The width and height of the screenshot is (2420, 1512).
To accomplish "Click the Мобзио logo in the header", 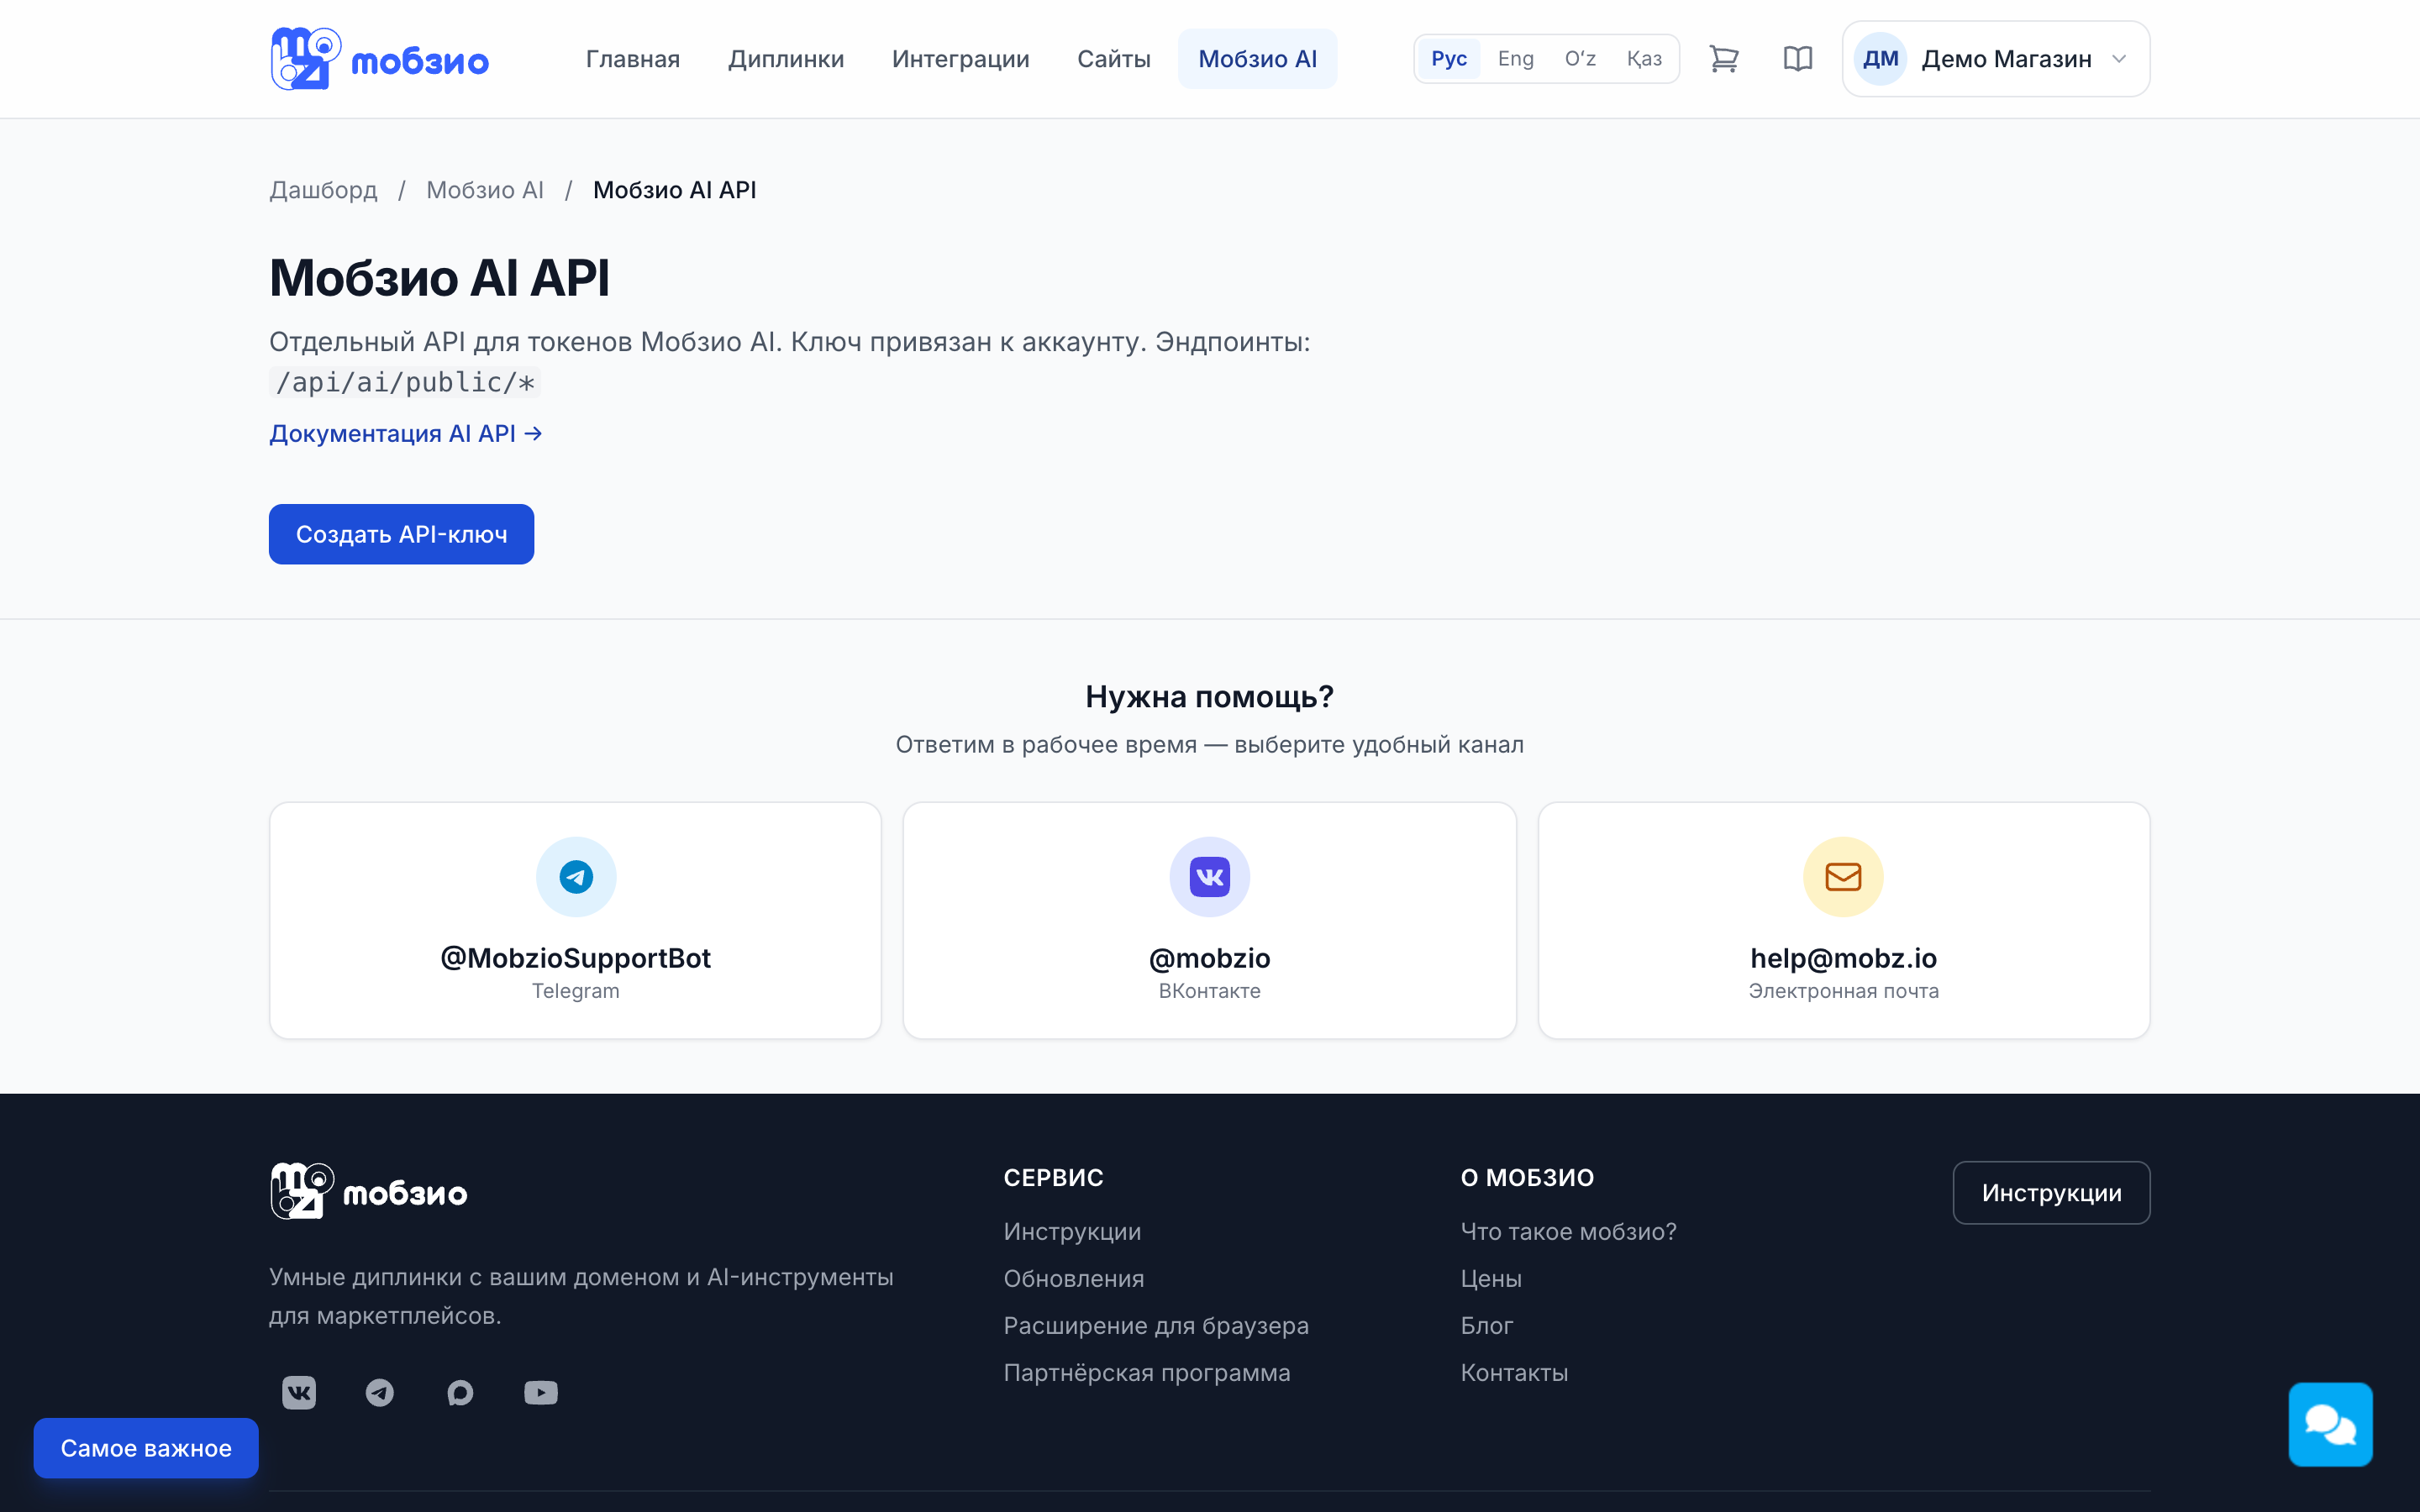I will pyautogui.click(x=379, y=59).
